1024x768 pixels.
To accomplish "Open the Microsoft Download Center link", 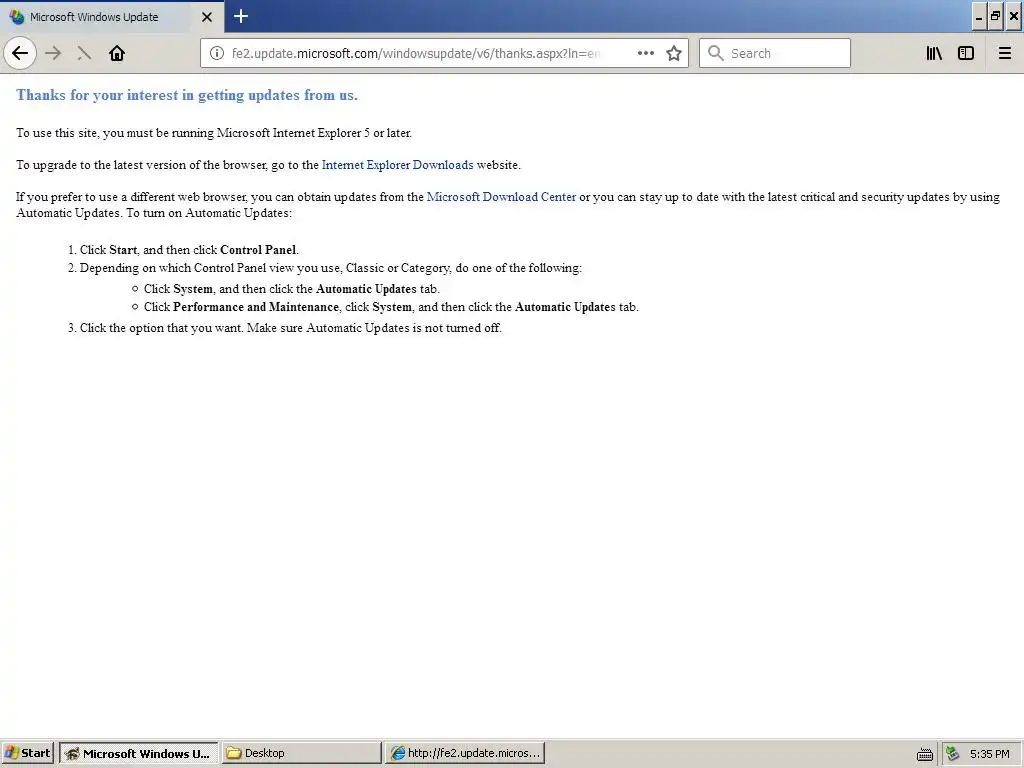I will (x=501, y=197).
